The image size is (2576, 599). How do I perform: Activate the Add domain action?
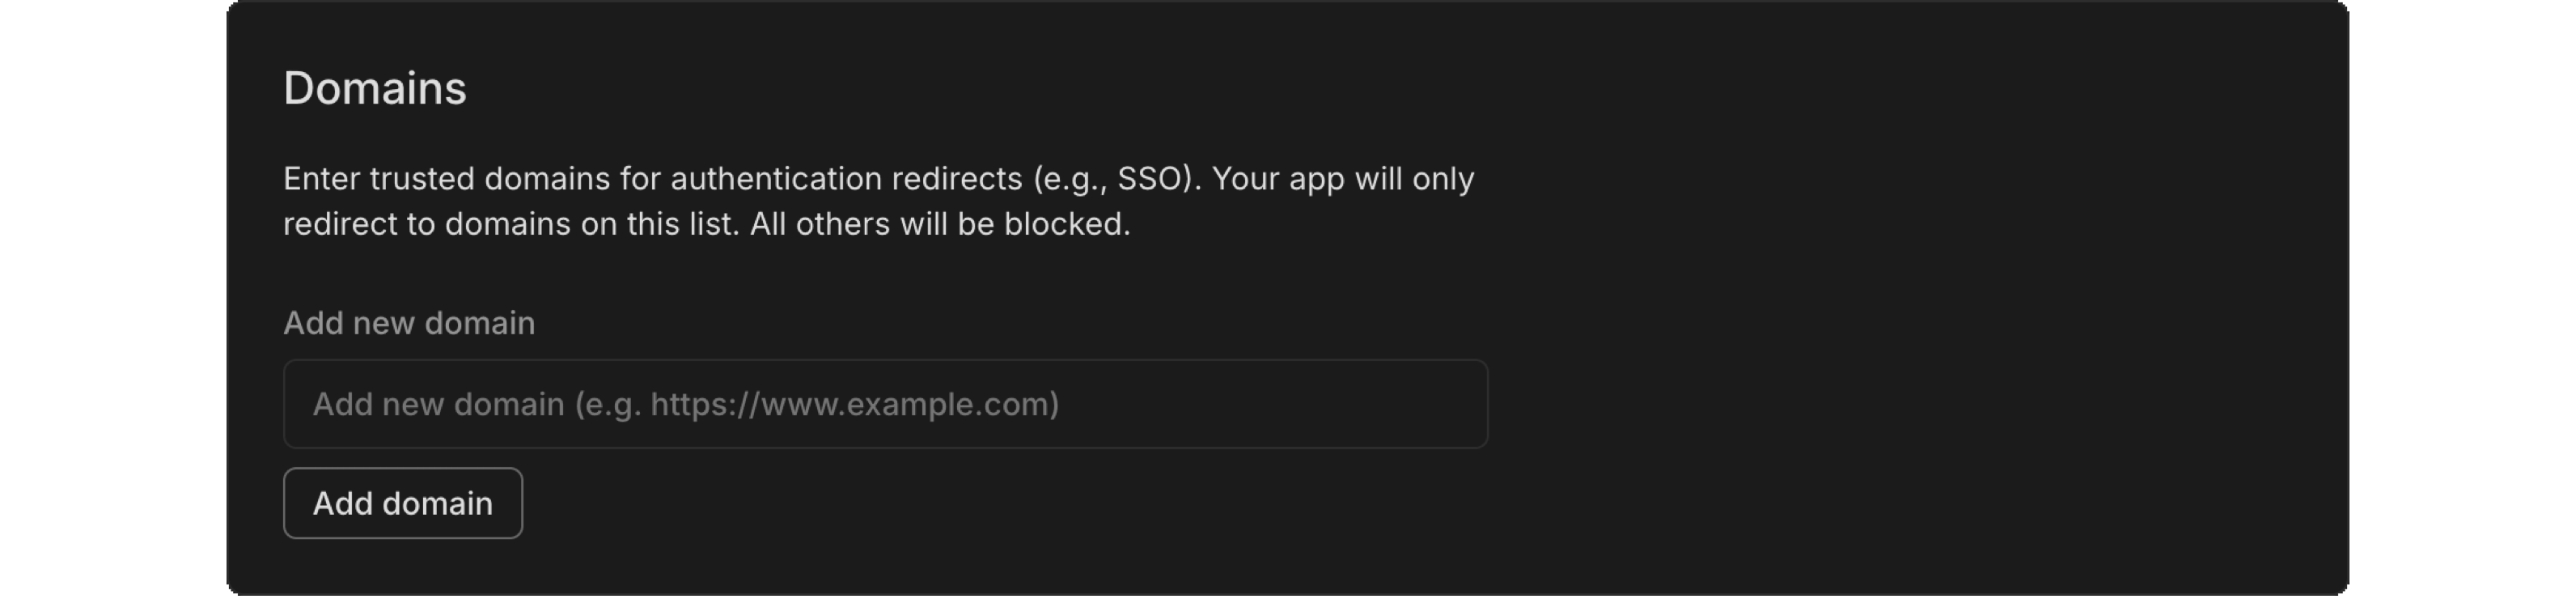click(x=403, y=503)
